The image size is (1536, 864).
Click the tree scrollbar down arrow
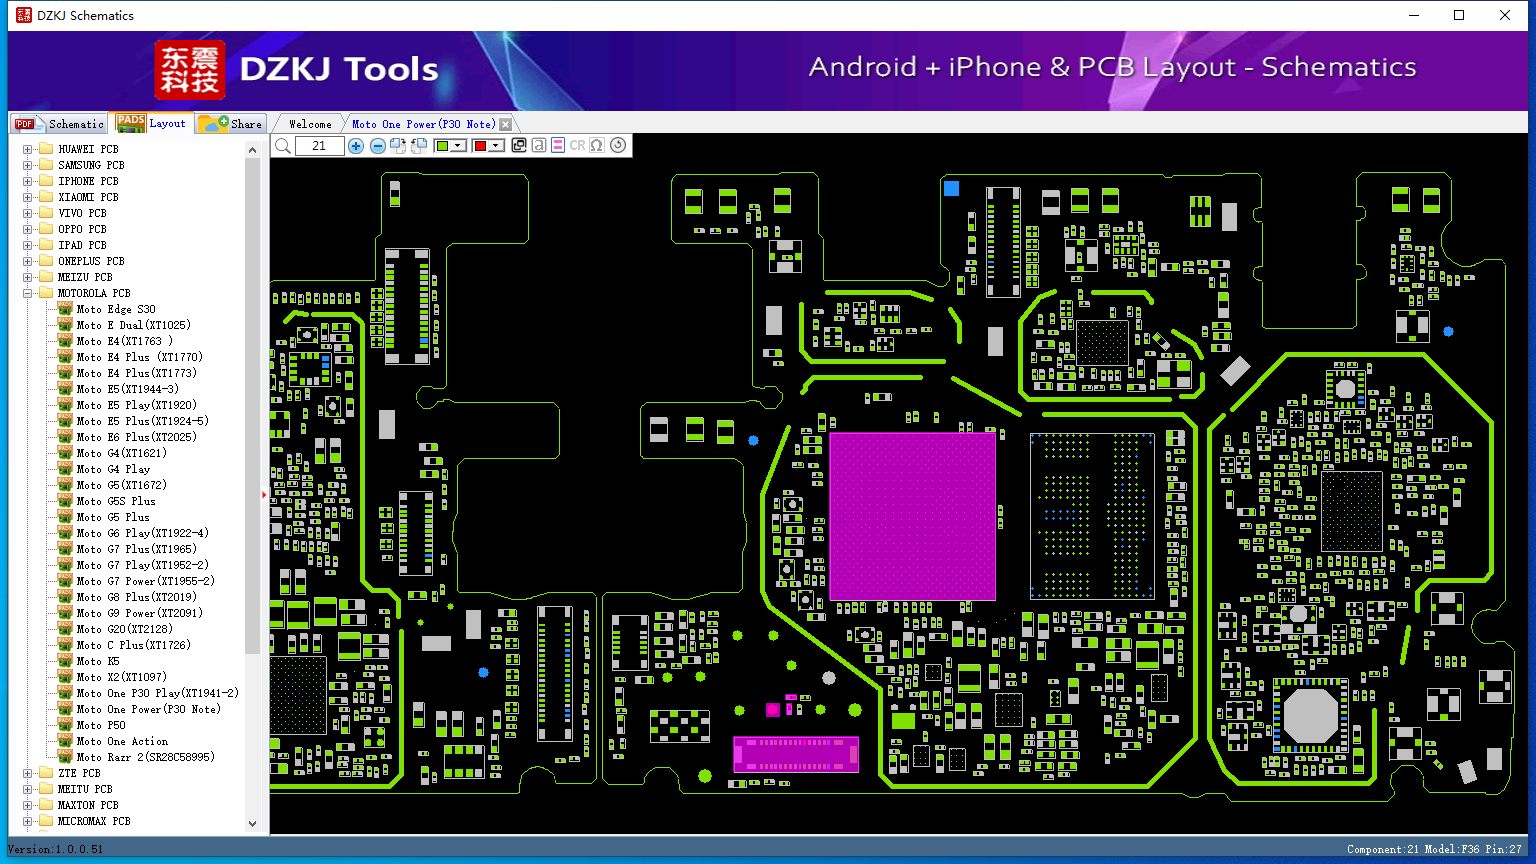click(x=252, y=823)
